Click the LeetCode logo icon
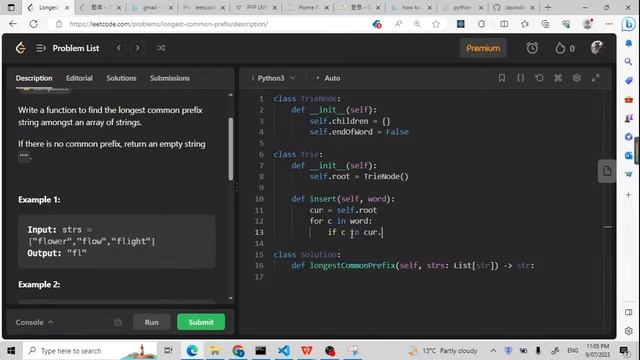 coord(20,48)
